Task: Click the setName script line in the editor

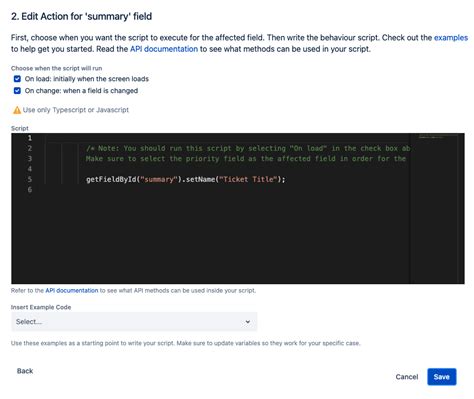Action: pyautogui.click(x=186, y=179)
